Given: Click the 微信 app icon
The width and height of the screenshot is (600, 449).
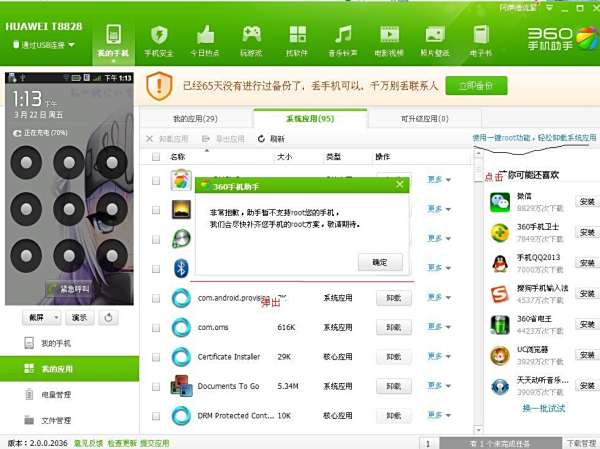Looking at the screenshot, I should [500, 202].
